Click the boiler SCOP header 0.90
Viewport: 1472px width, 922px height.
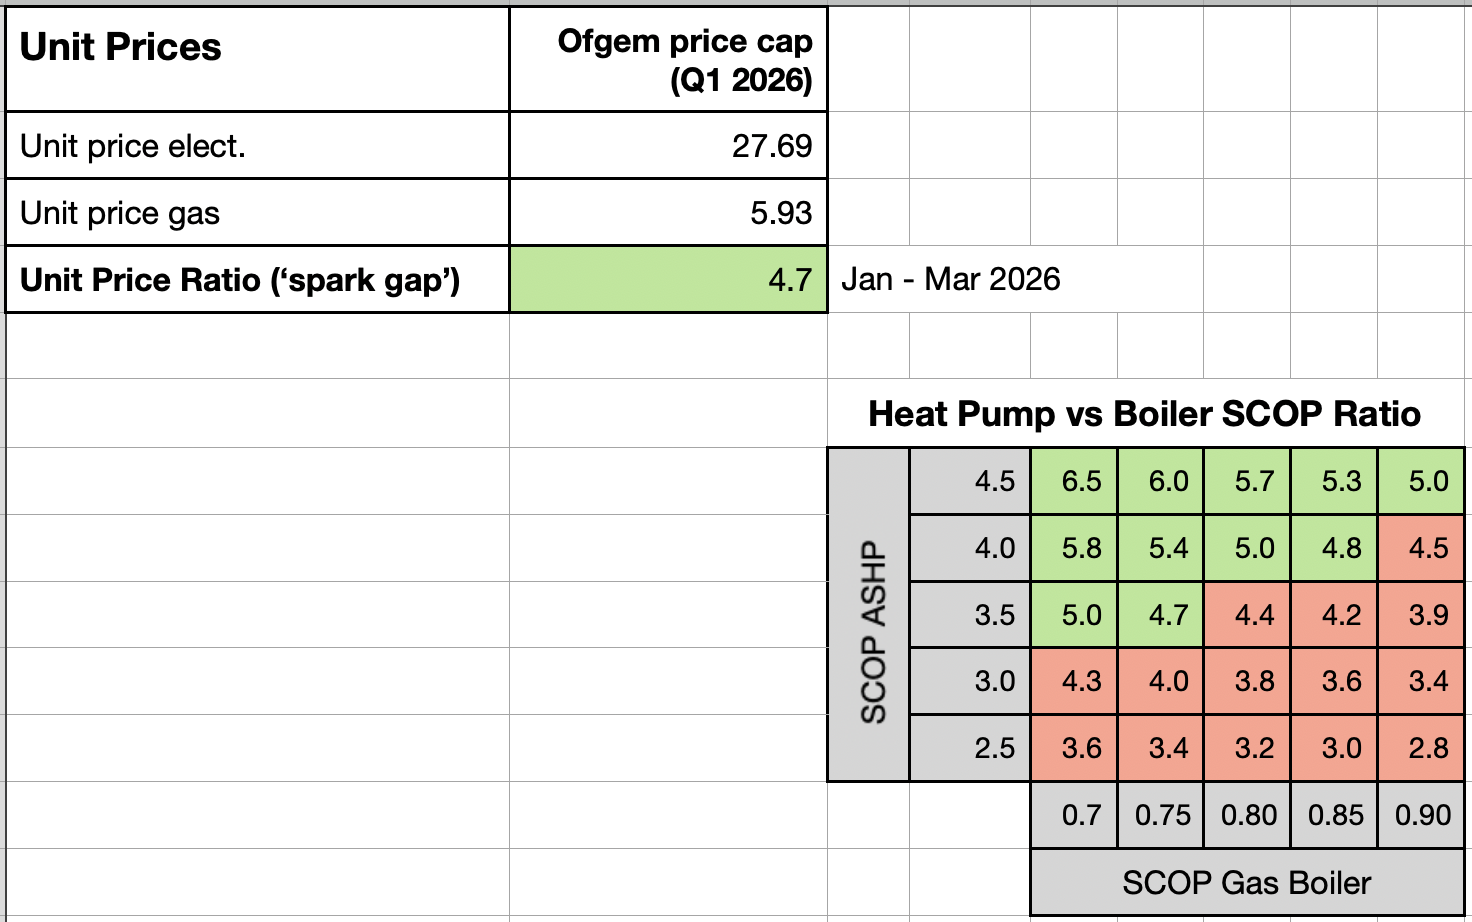coord(1422,815)
